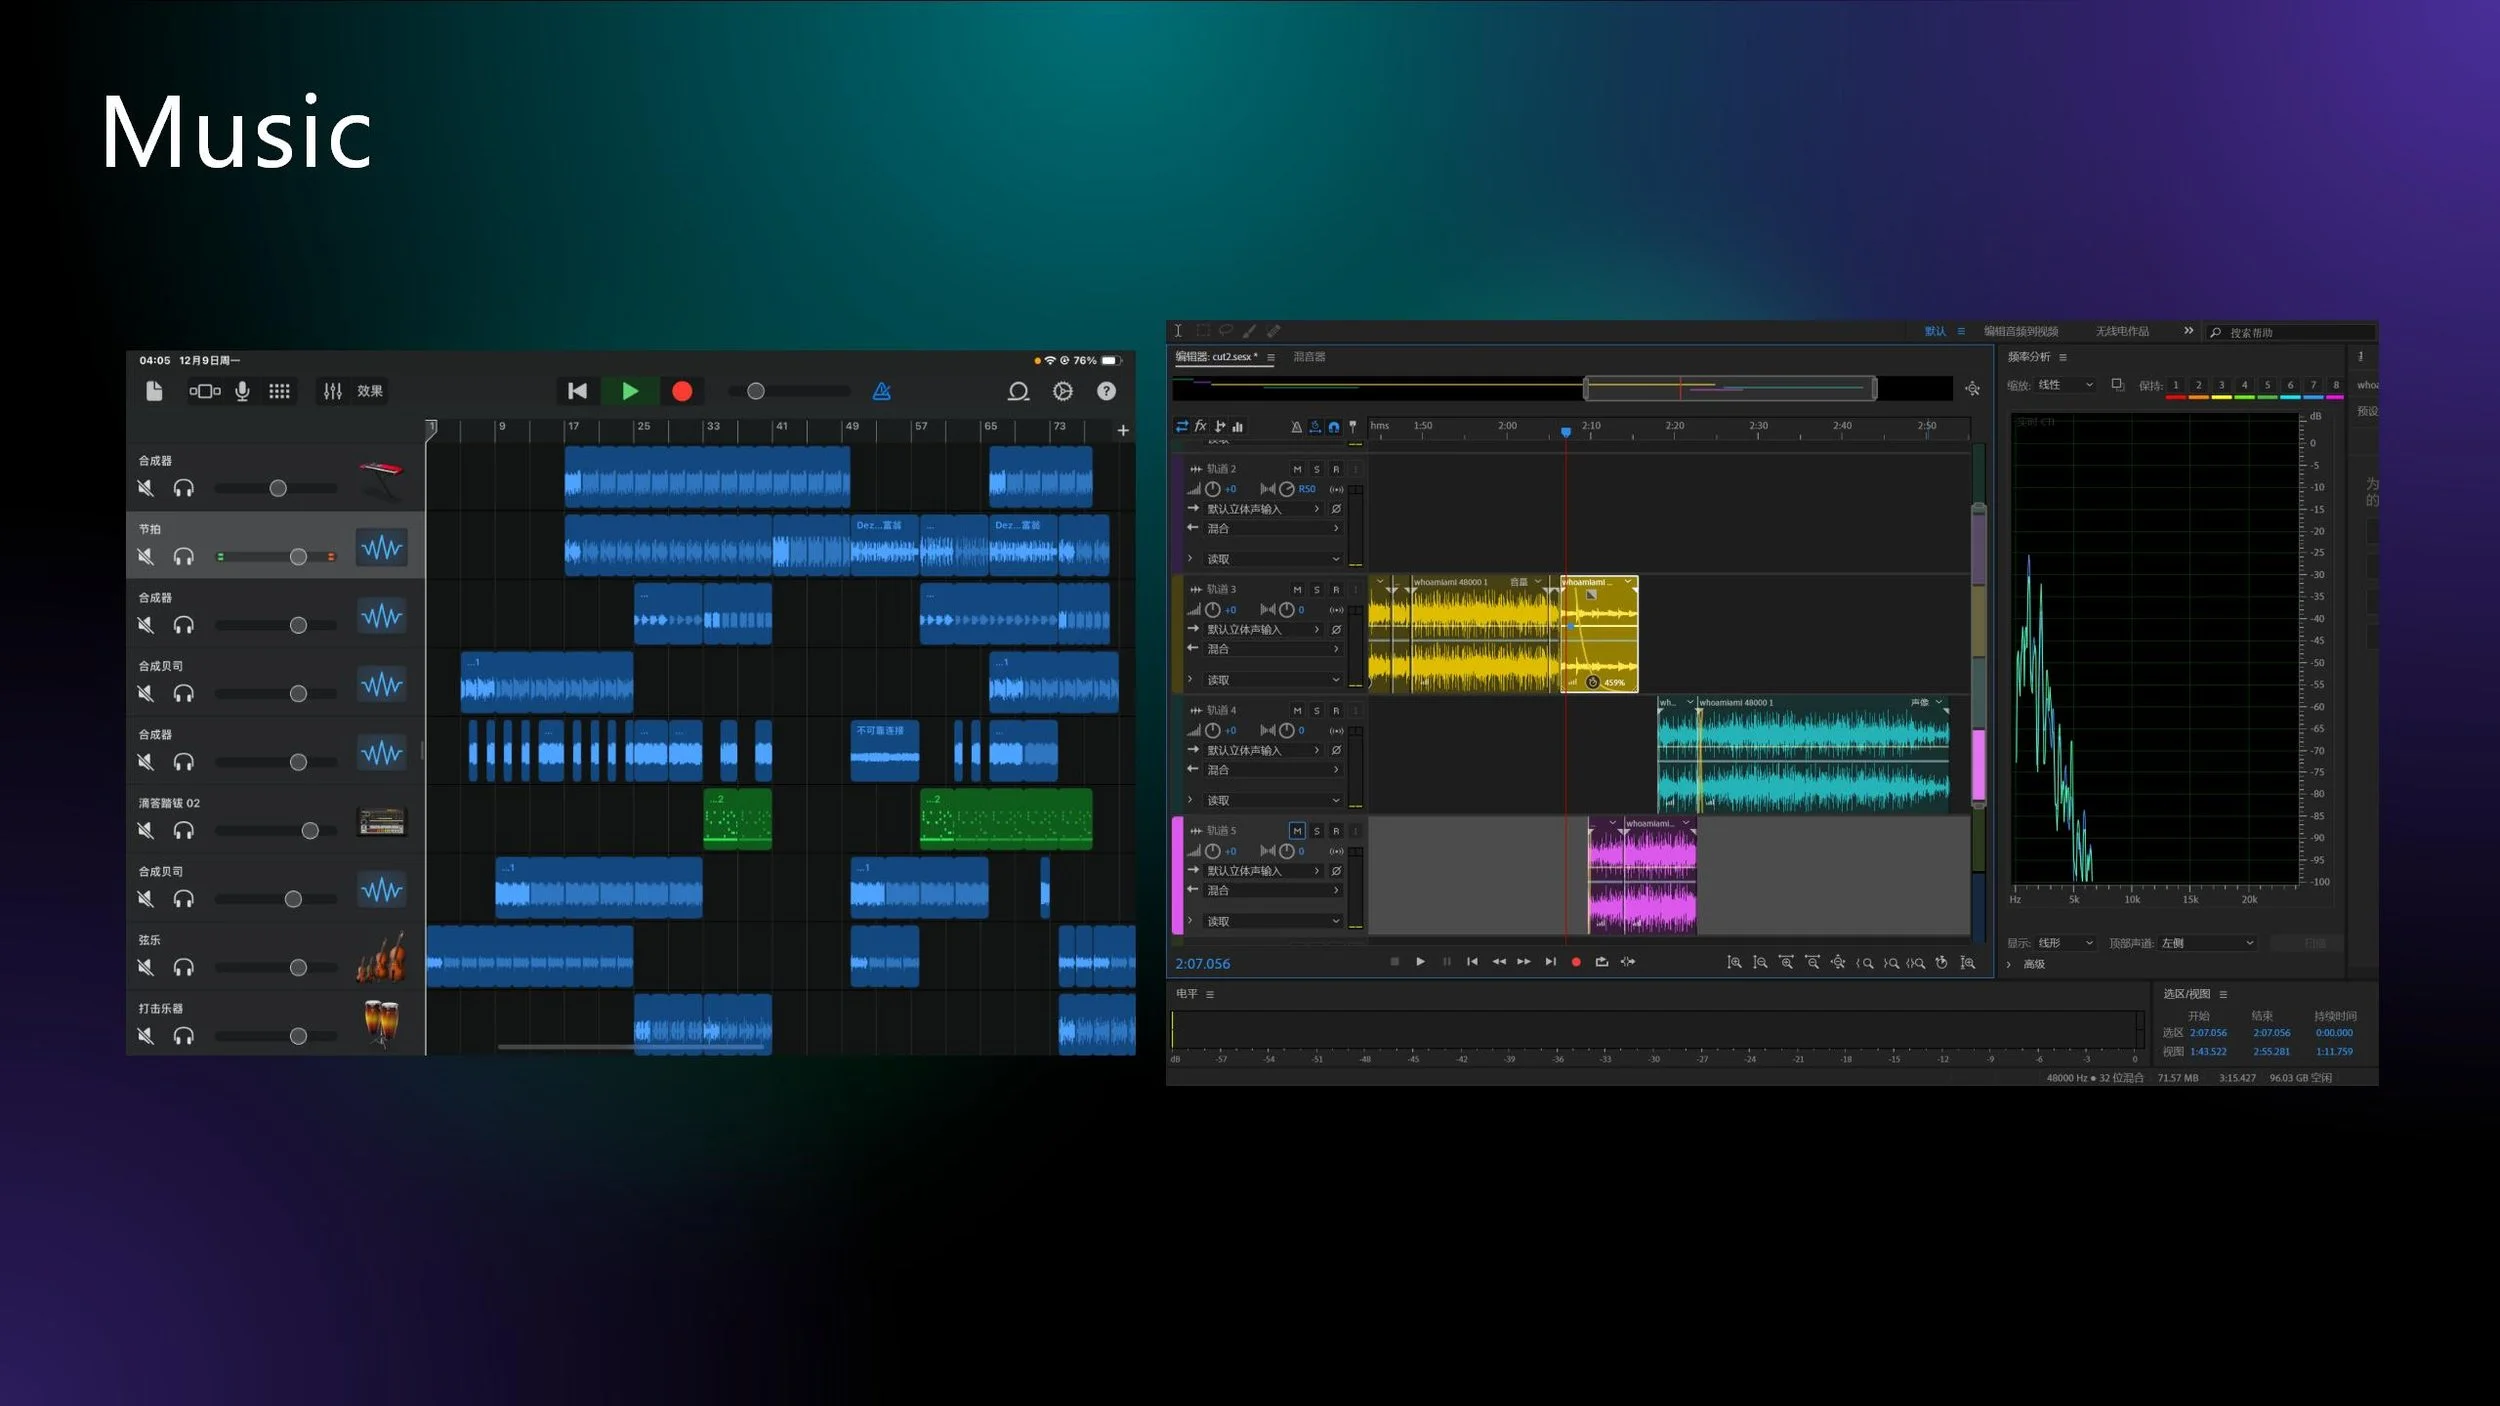Click the fx button in Audition toolbar
This screenshot has height=1406, width=2500.
1200,426
